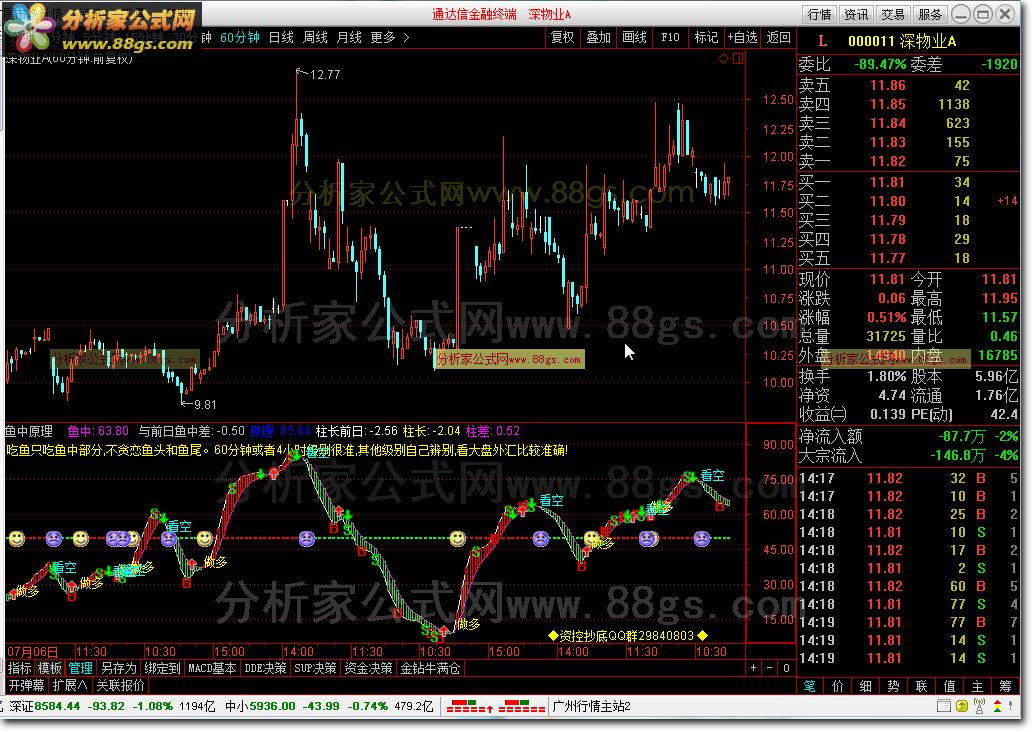Select 金钻牛满仓 indicator template
1034x732 pixels.
click(x=431, y=668)
